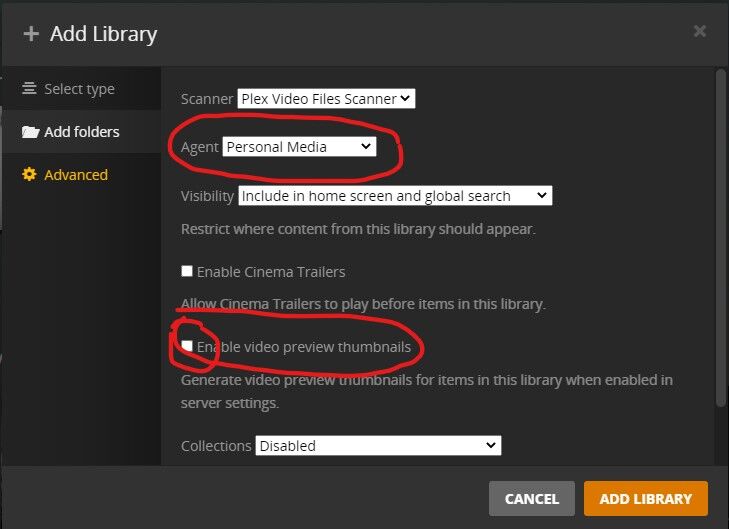729x529 pixels.
Task: Click the 'Visibility' field label
Action: pyautogui.click(x=207, y=196)
